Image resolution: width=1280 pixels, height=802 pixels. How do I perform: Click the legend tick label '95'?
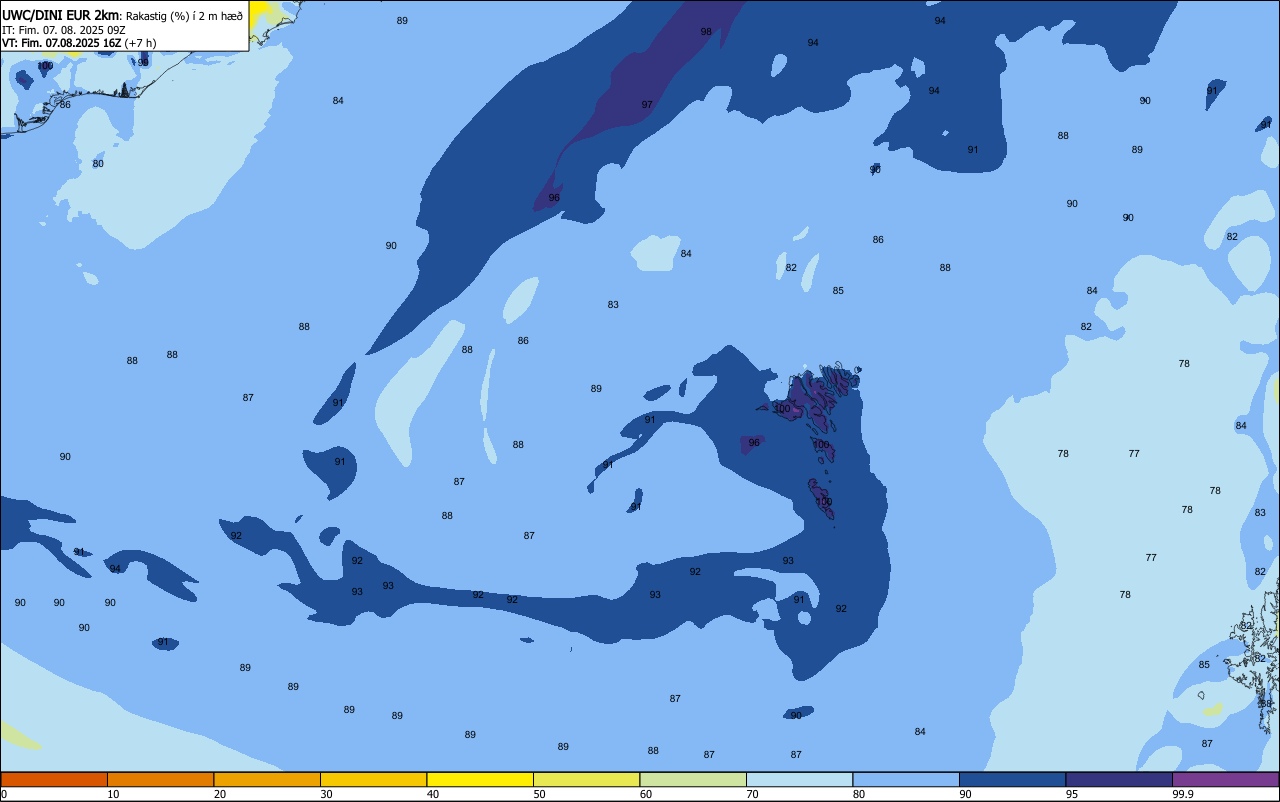click(1073, 794)
